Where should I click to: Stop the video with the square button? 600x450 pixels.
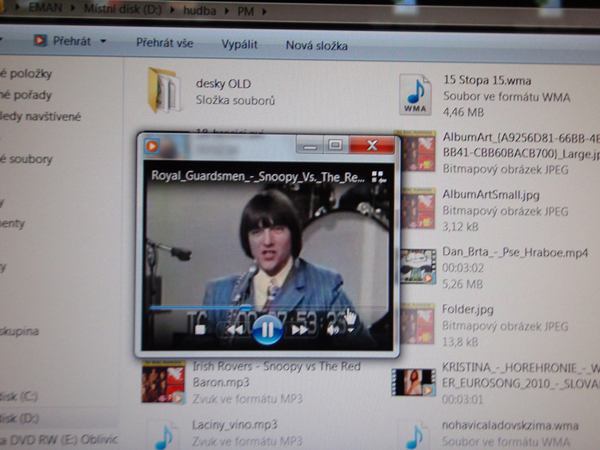pos(200,329)
